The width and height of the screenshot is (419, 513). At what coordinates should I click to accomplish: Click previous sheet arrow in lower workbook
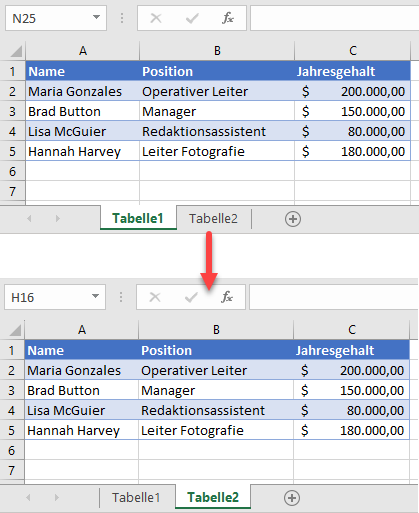tap(28, 498)
